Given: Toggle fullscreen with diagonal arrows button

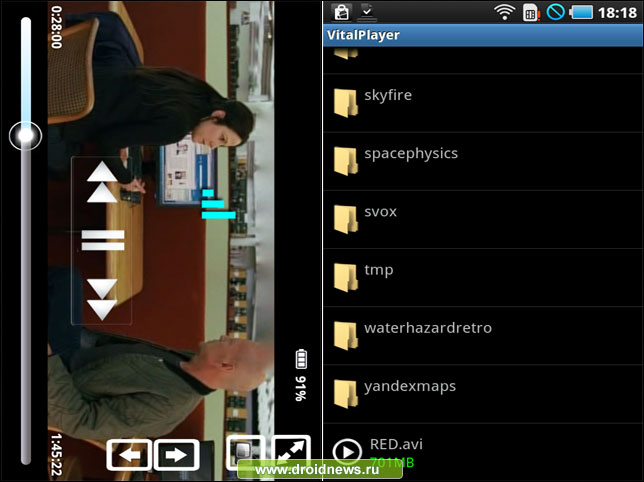Looking at the screenshot, I should click(291, 451).
